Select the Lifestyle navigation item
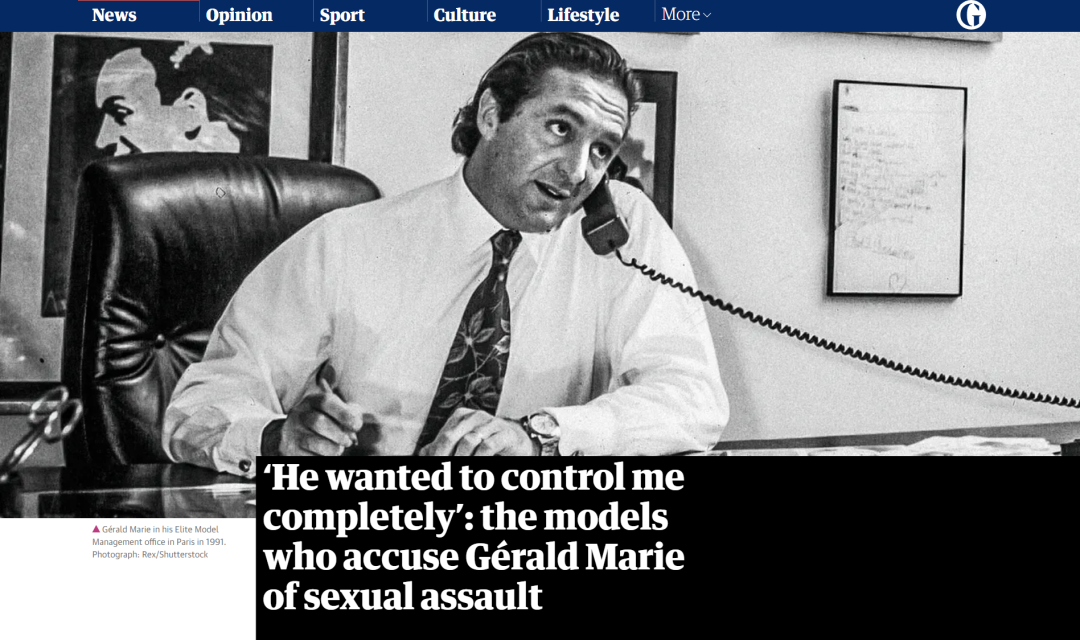Viewport: 1080px width, 640px height. pos(583,14)
